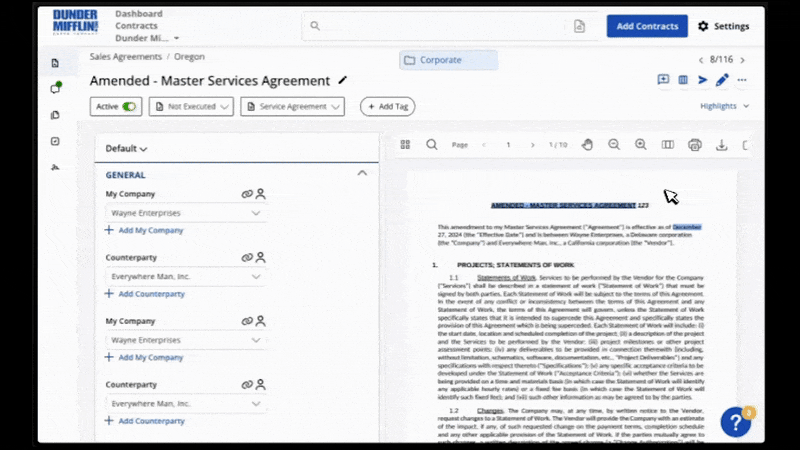The height and width of the screenshot is (450, 800).
Task: Search within the document viewer
Action: 432,145
